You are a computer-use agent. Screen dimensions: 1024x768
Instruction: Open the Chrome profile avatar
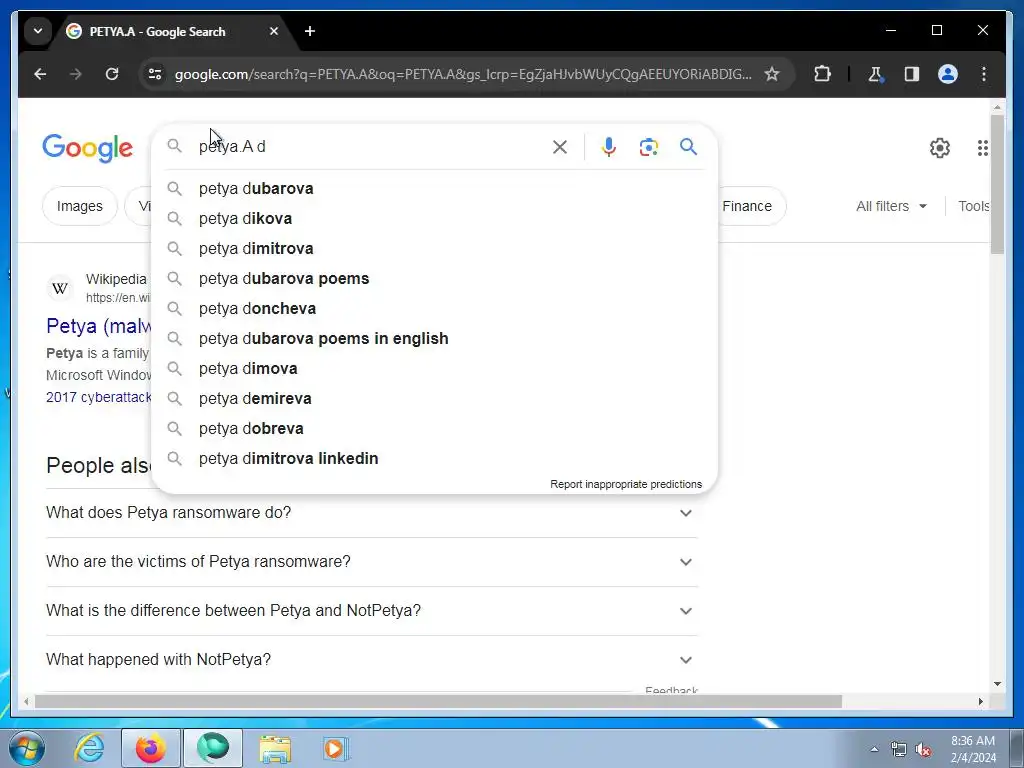(x=948, y=74)
